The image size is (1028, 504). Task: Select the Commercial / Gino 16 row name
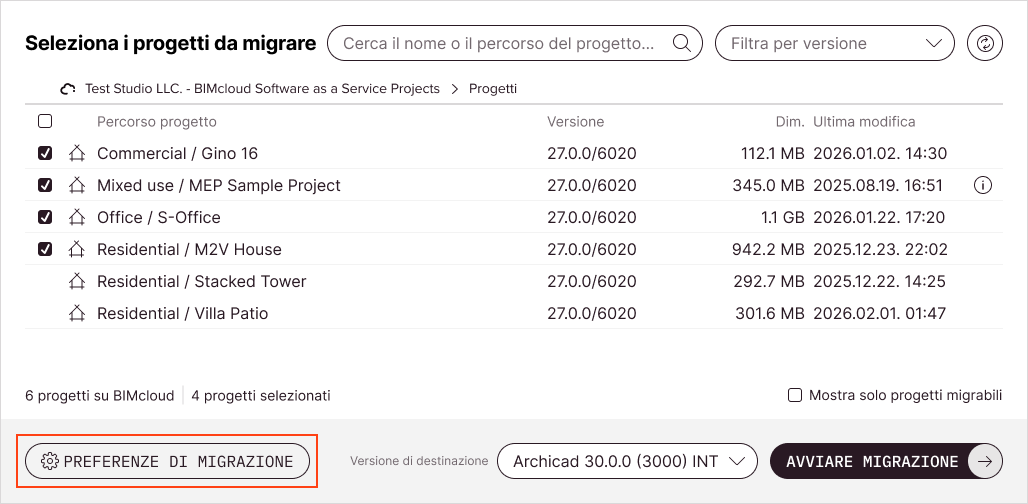pos(178,153)
